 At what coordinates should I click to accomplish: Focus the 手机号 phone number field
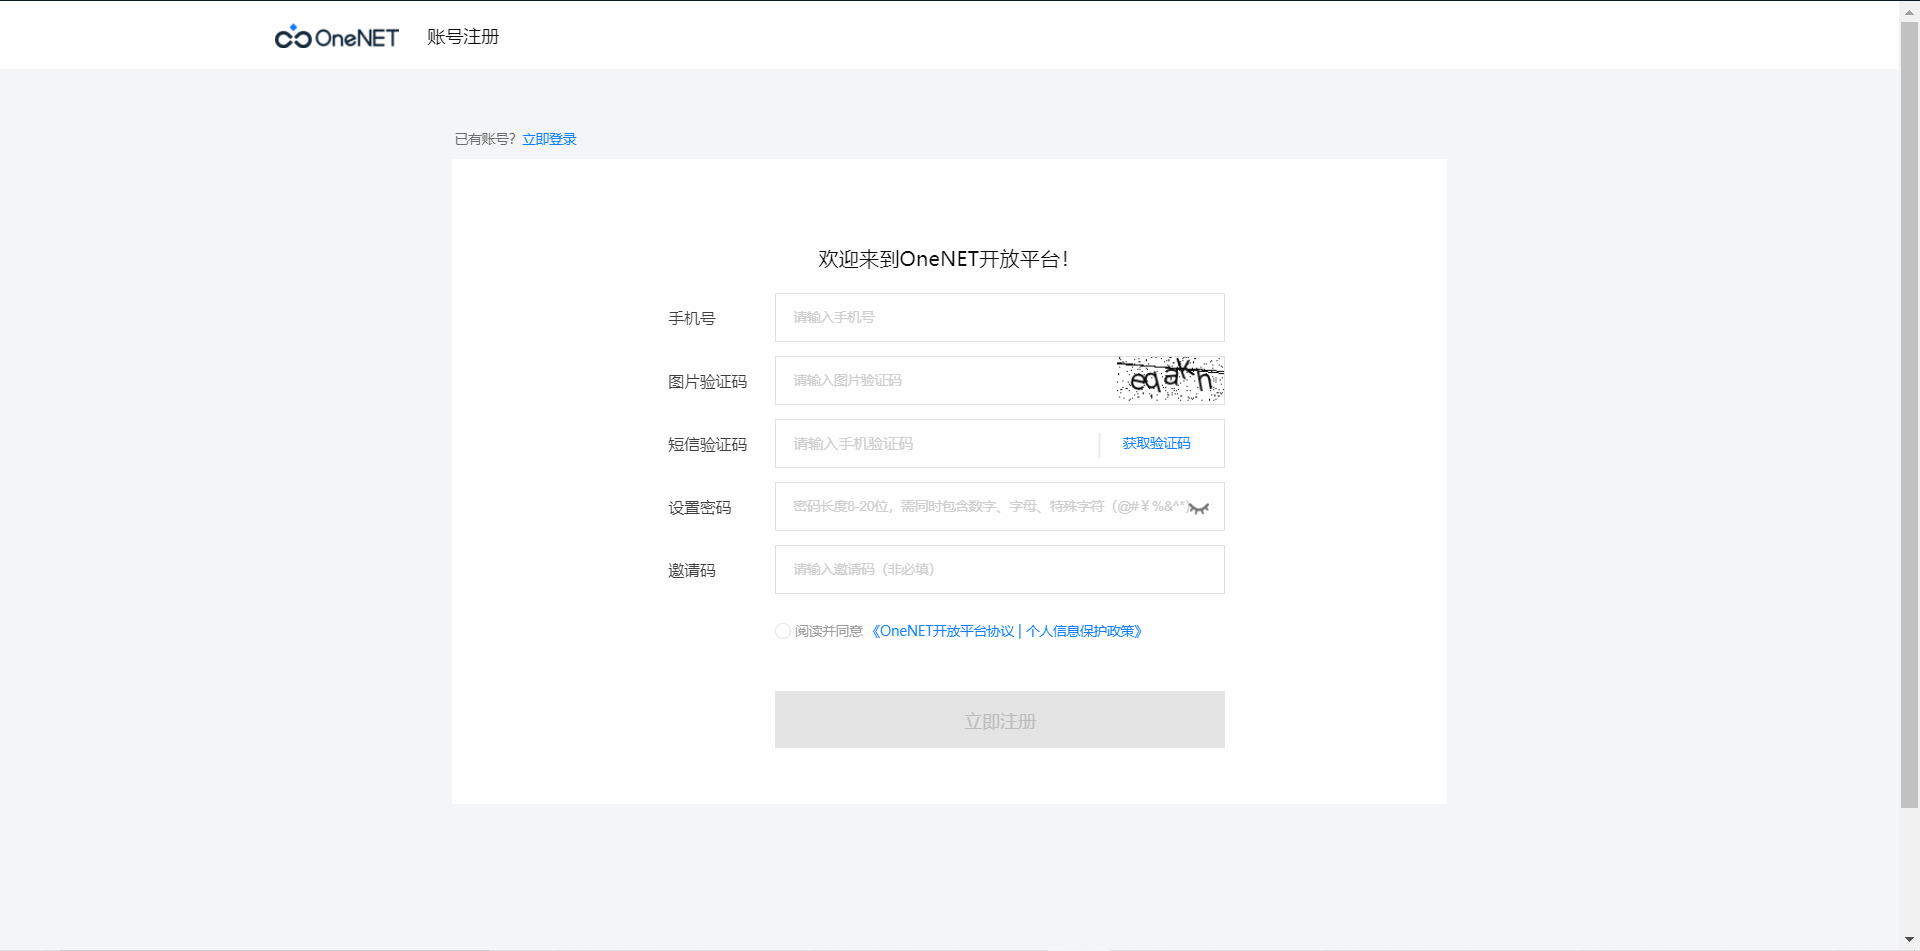pos(1000,317)
